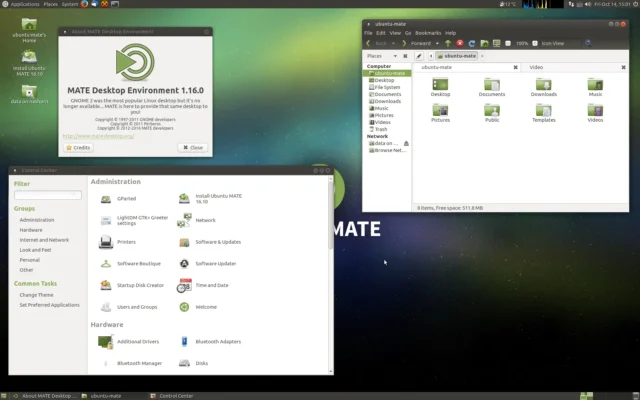
Task: Eject the 'data on ...' network mount
Action: 406,143
